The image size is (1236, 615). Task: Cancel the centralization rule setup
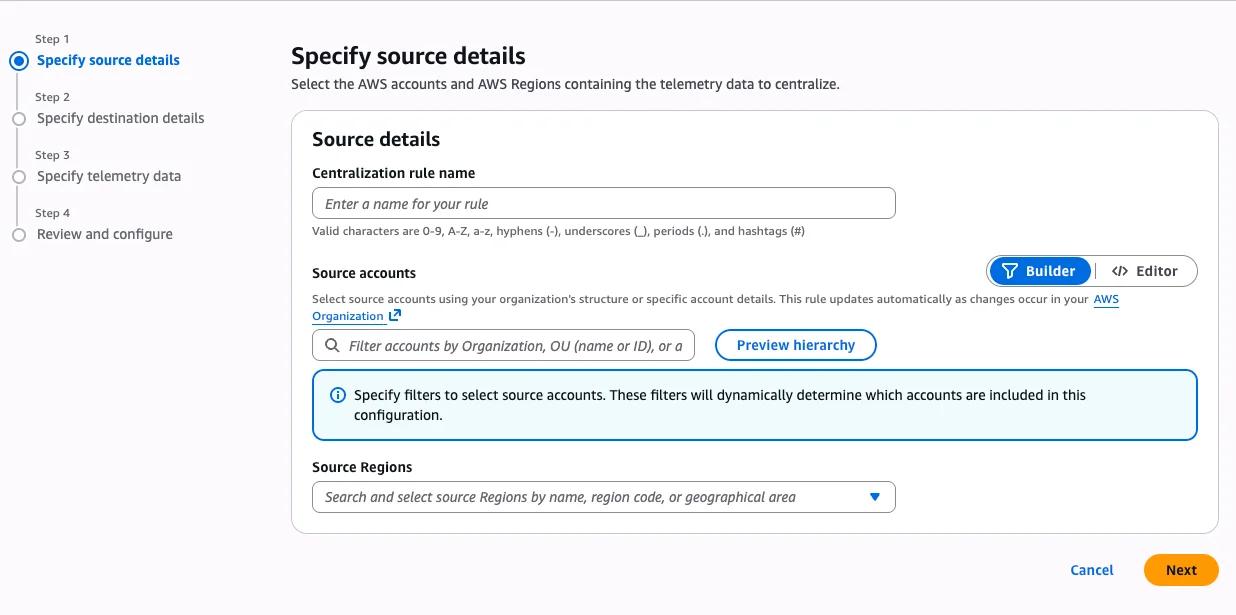tap(1091, 570)
